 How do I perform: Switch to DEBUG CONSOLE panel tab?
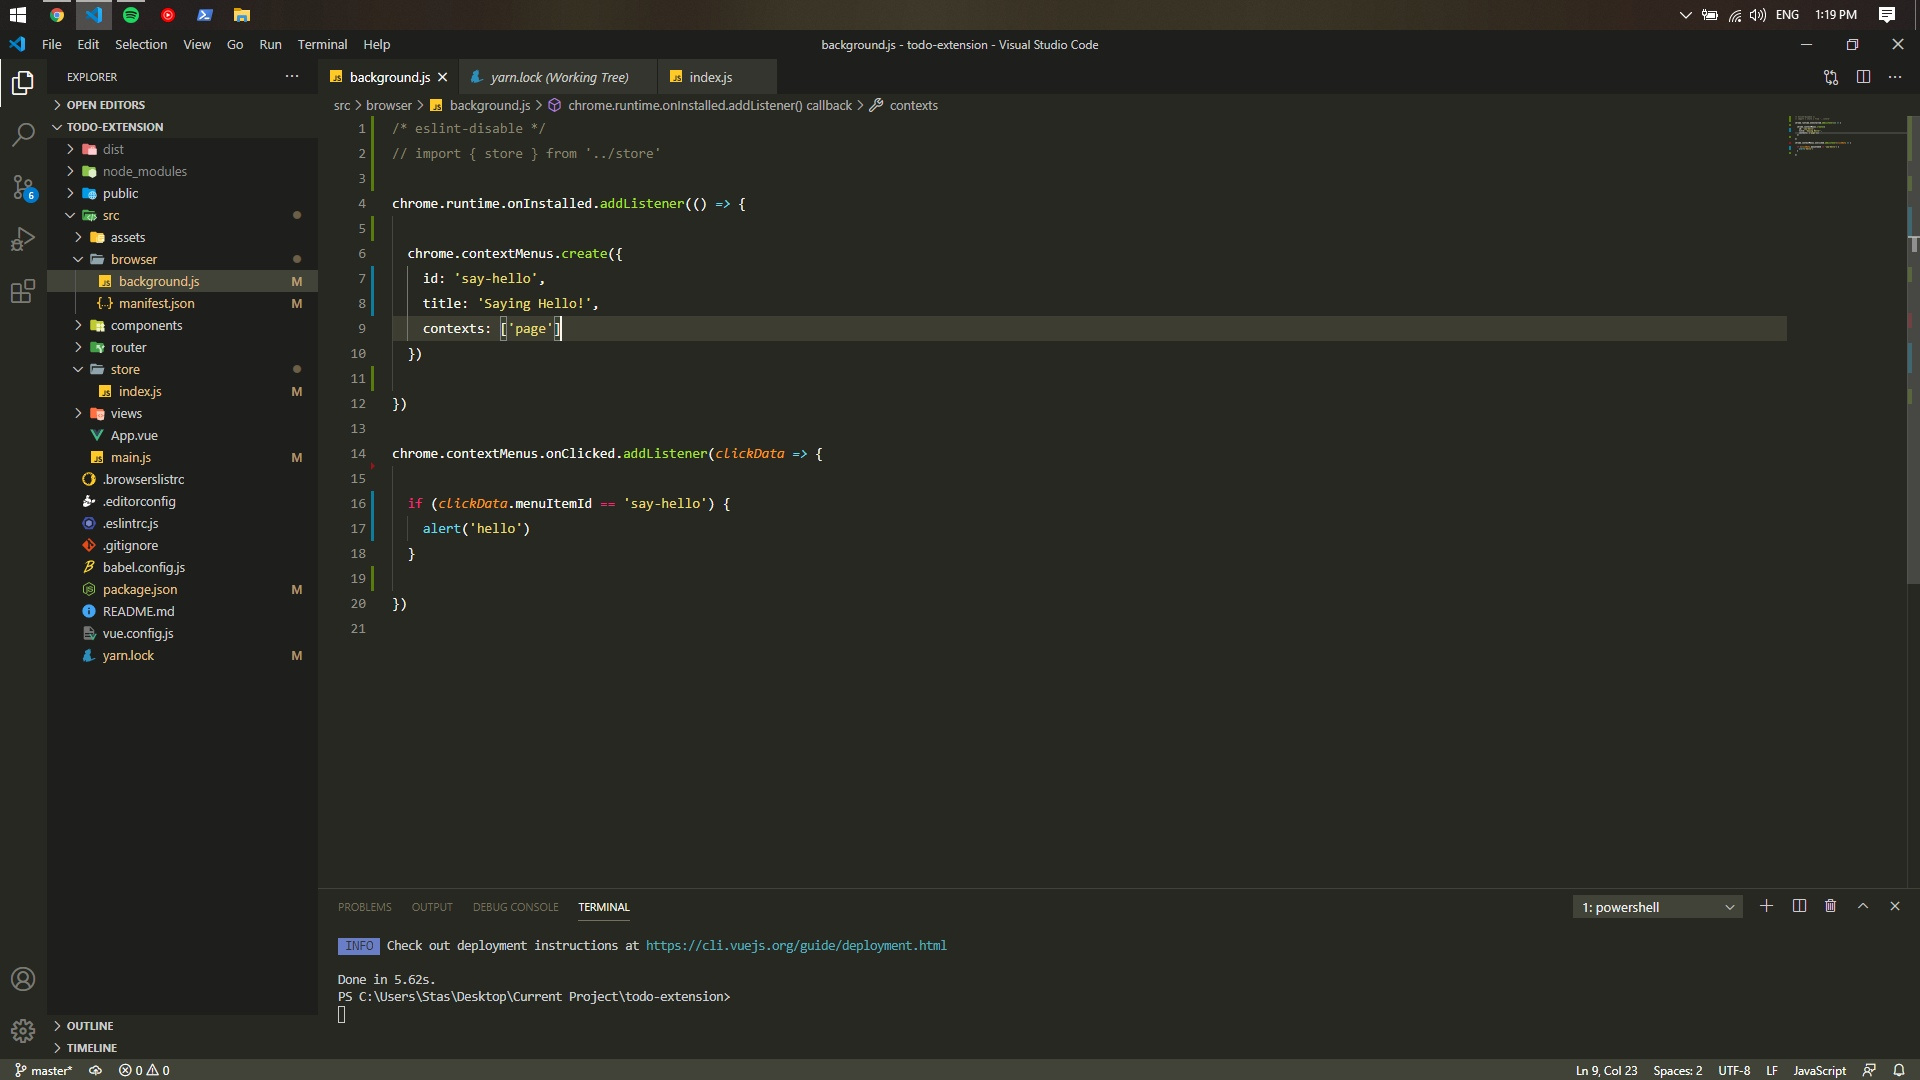click(x=516, y=907)
